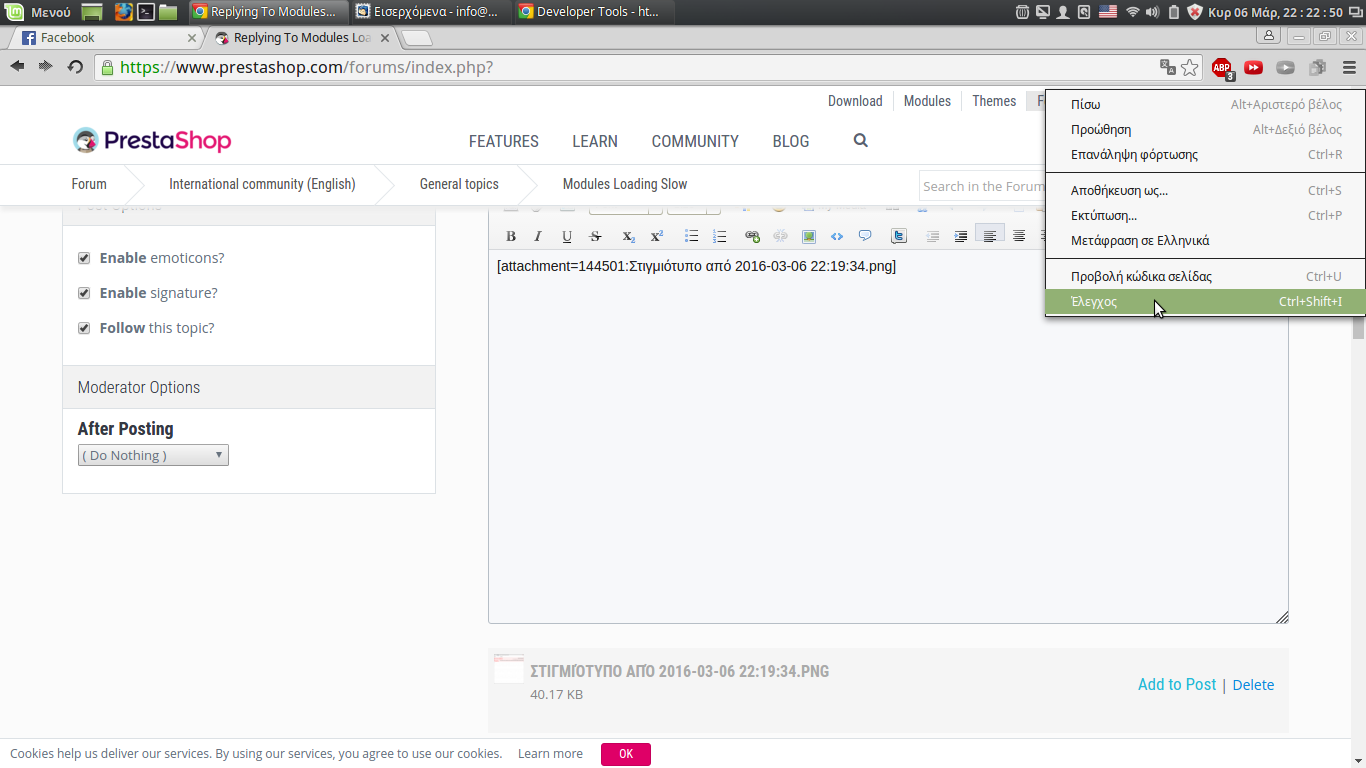Screen dimensions: 1366x768
Task: Insert a link with the link icon
Action: click(752, 236)
